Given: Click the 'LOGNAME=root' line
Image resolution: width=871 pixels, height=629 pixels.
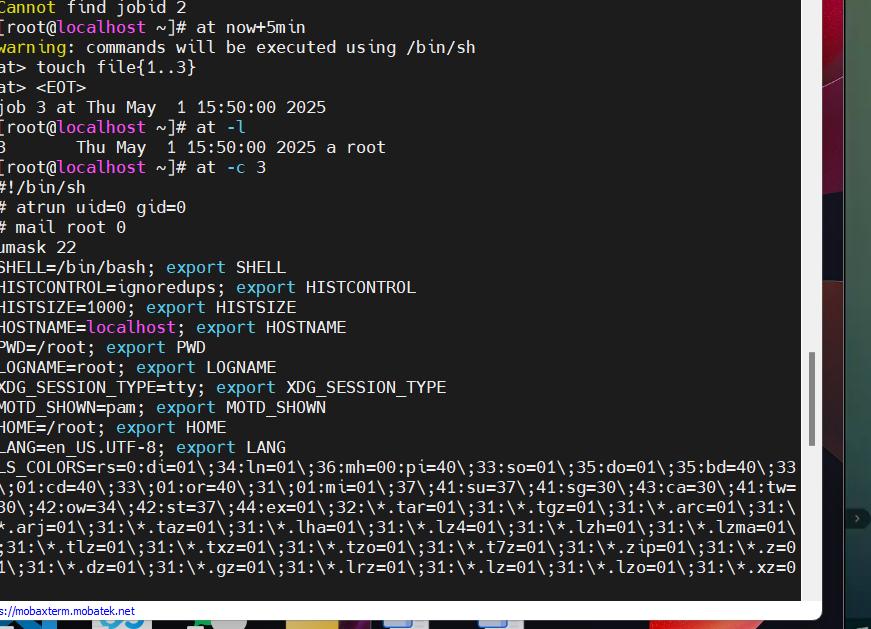Looking at the screenshot, I should (138, 367).
